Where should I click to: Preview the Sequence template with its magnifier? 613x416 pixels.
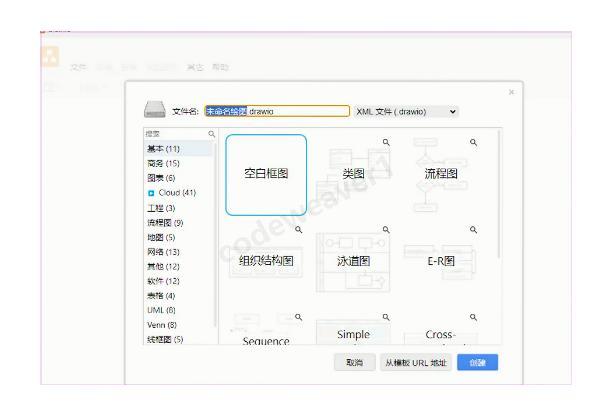pyautogui.click(x=299, y=317)
